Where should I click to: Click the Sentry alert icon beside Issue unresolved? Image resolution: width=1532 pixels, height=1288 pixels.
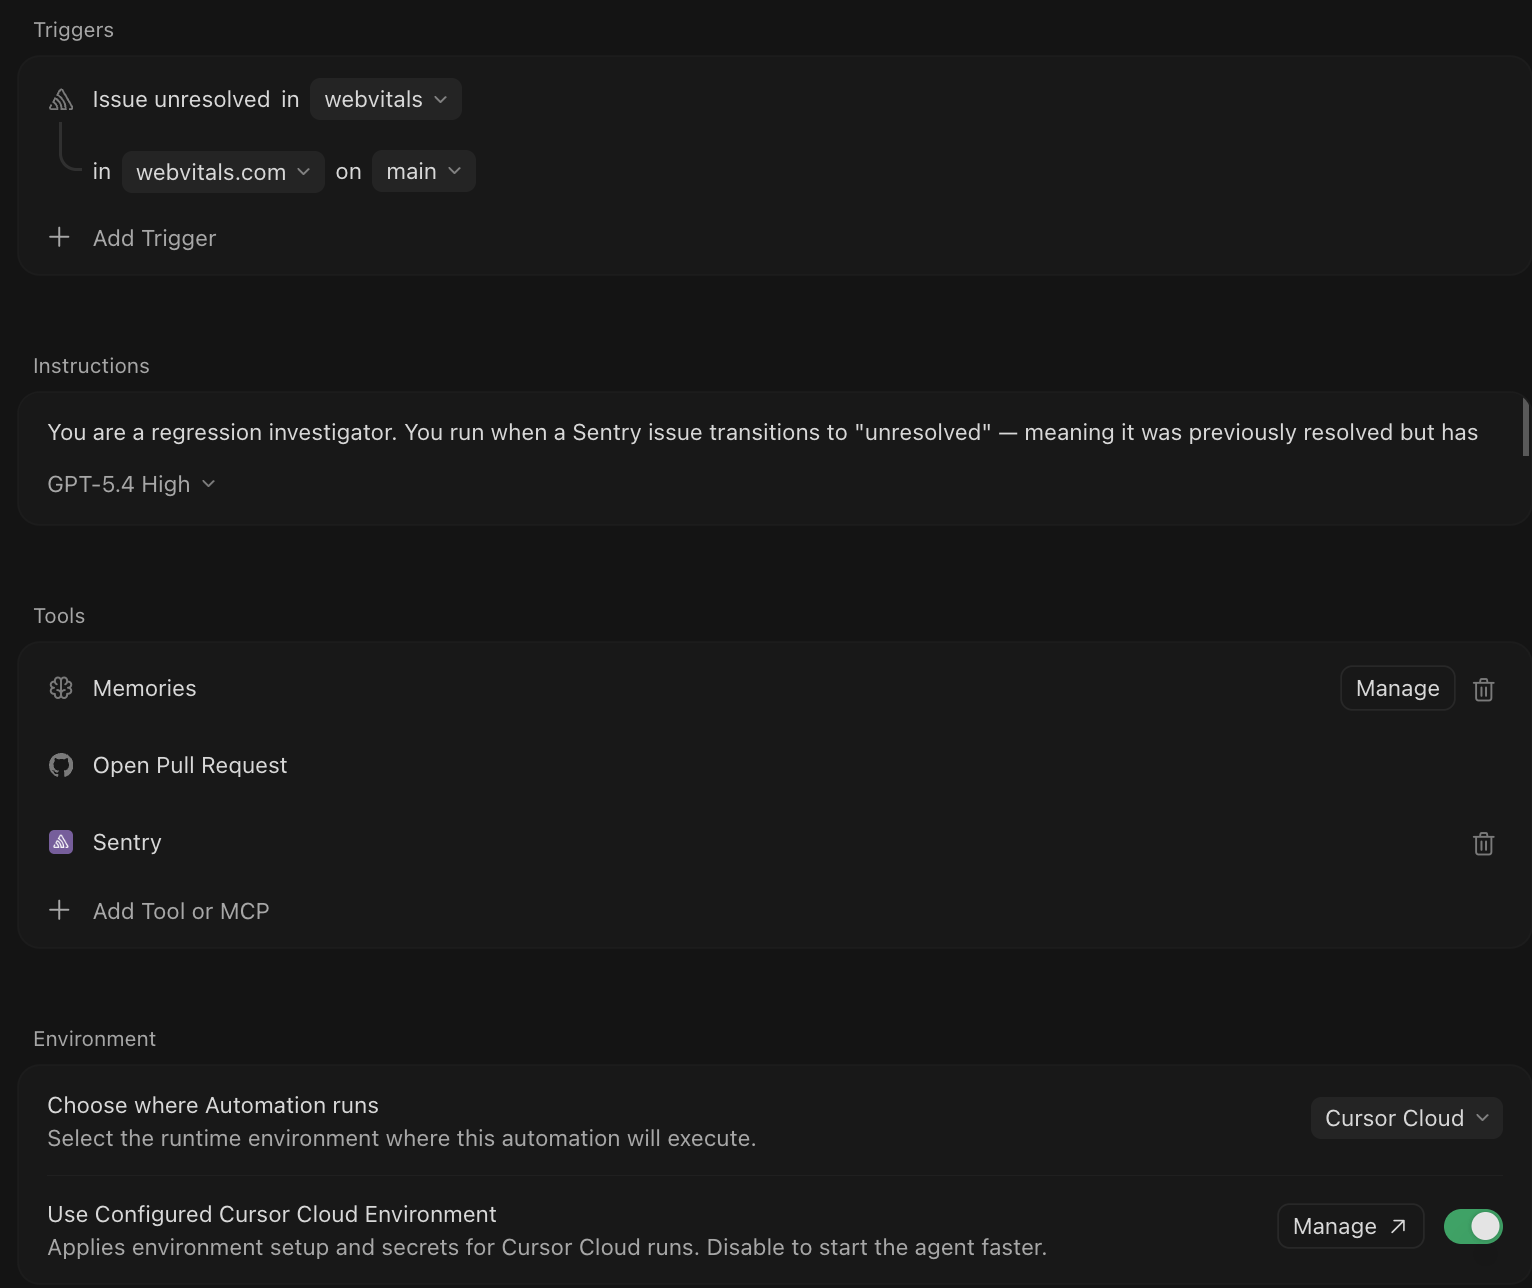61,98
